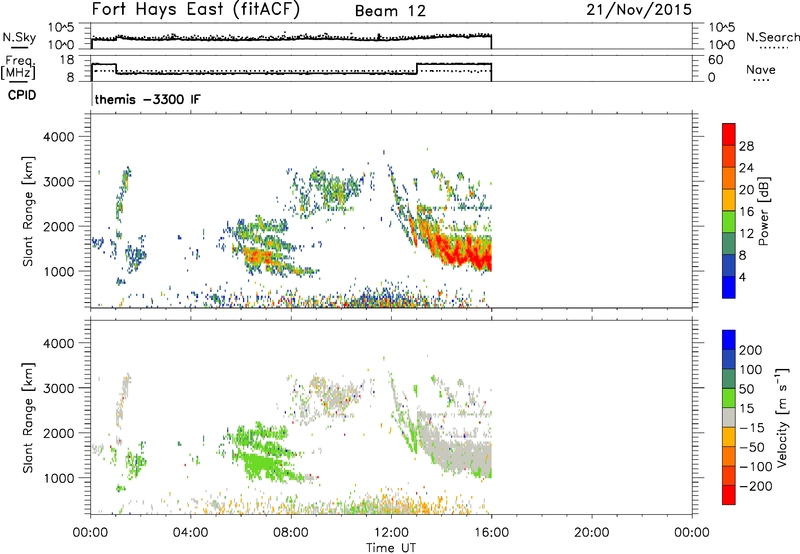Click the '04:00' time axis label
This screenshot has height=554, width=800.
click(191, 533)
